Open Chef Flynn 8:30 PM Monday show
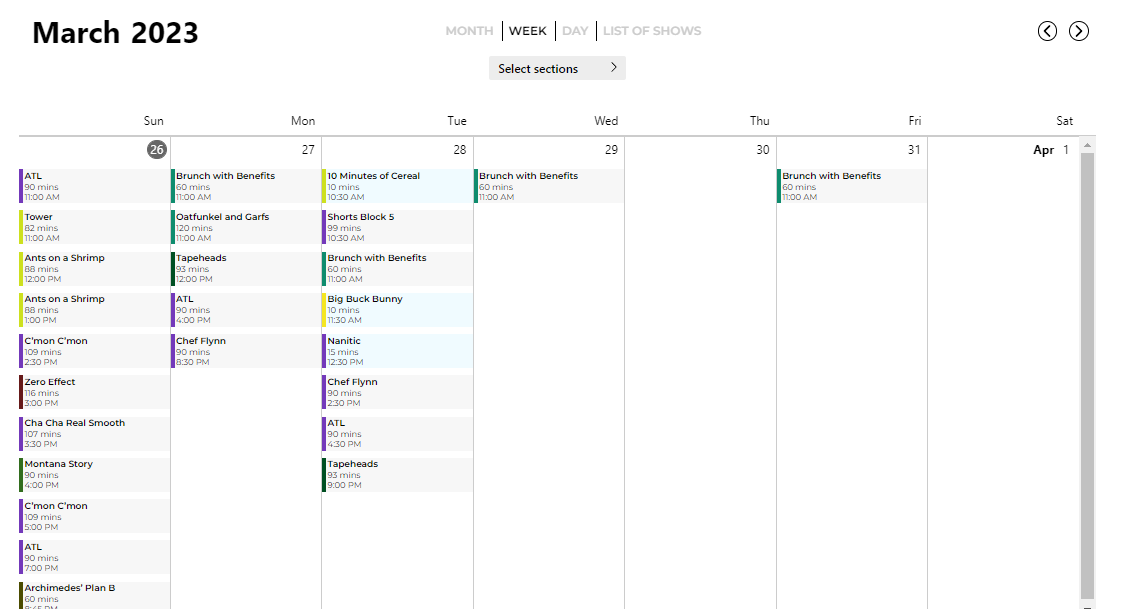 246,351
